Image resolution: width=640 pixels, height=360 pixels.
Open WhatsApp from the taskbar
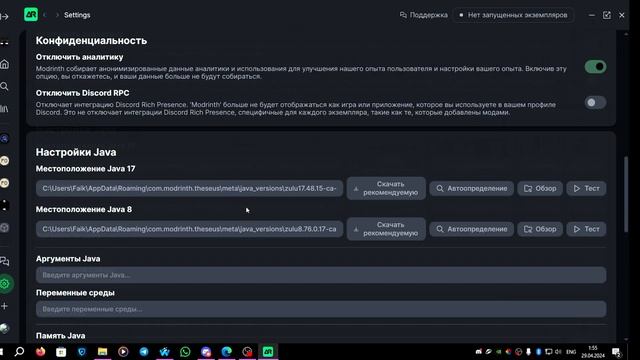point(185,351)
